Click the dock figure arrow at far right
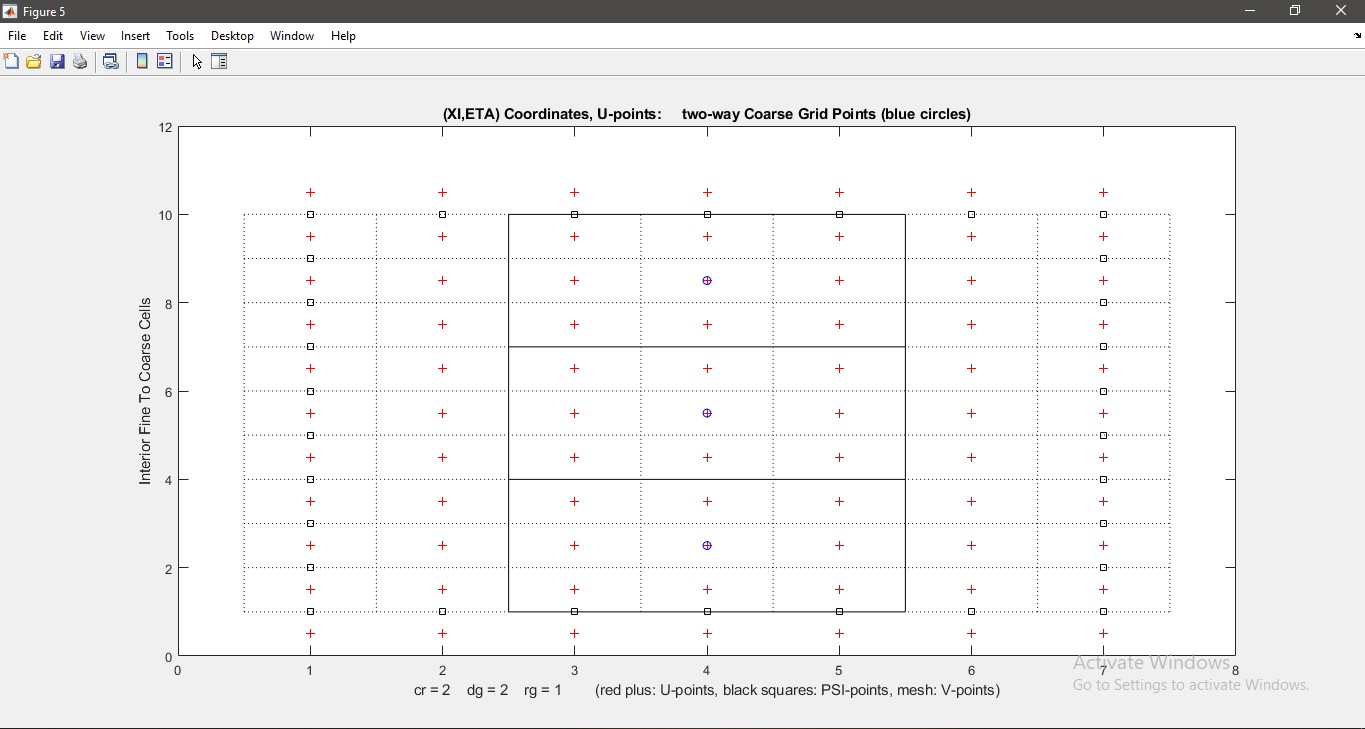The image size is (1365, 729). click(1357, 36)
